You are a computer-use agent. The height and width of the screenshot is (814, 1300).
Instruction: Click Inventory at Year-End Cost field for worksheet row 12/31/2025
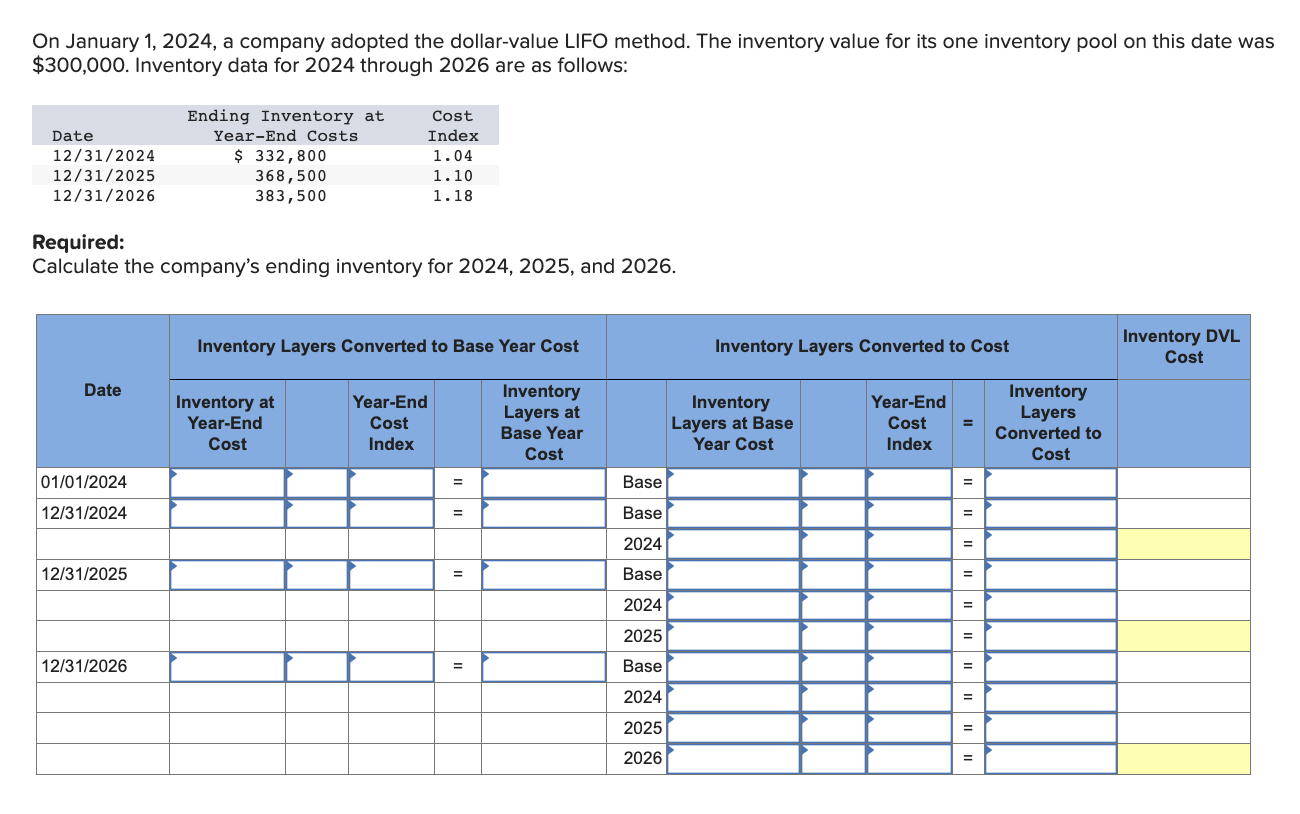pyautogui.click(x=227, y=574)
